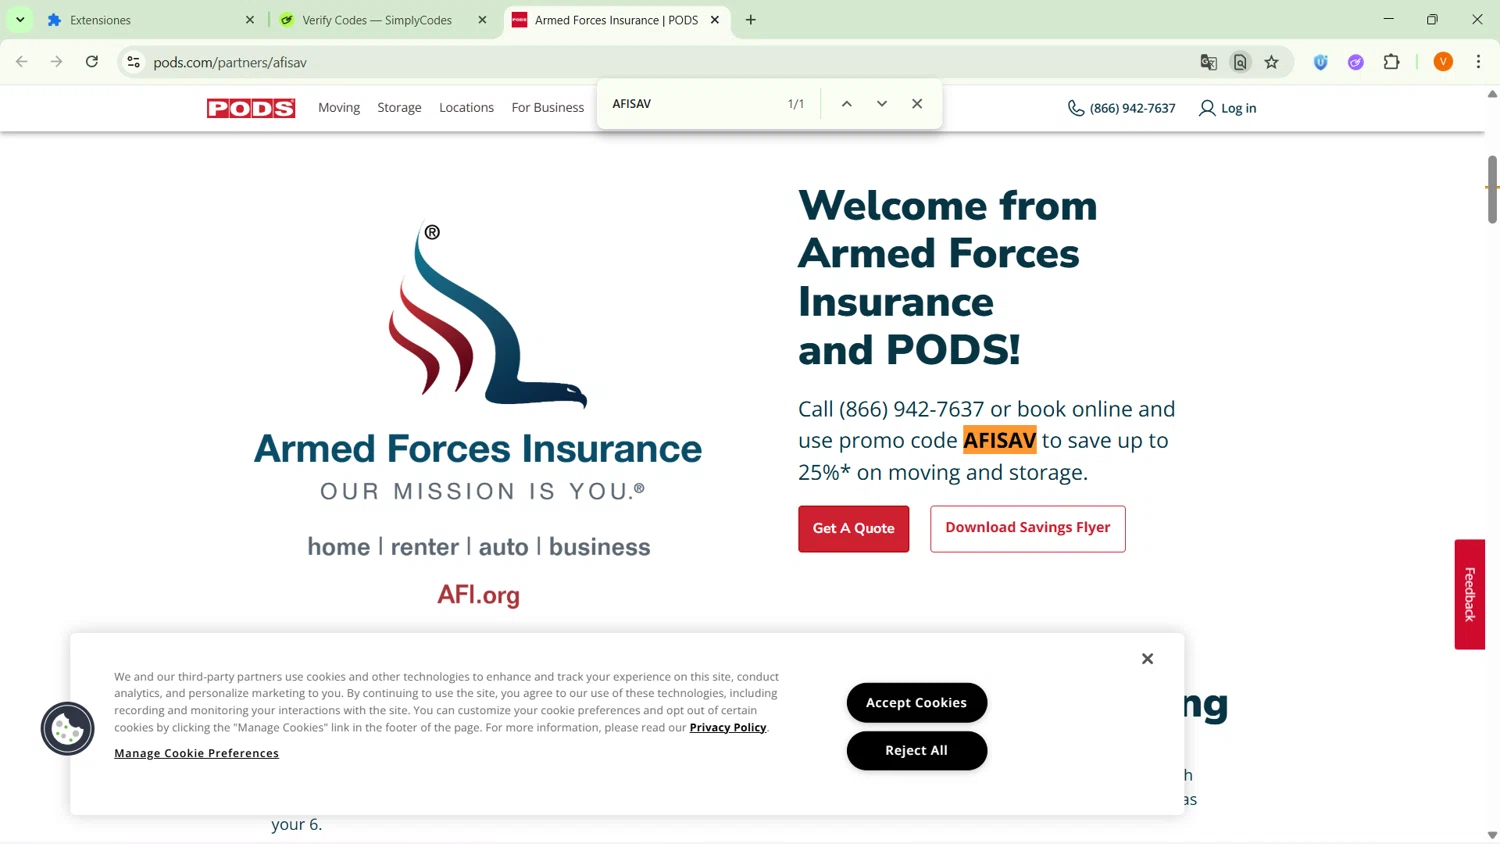The width and height of the screenshot is (1500, 844).
Task: Click the Log in link
Action: coord(1238,108)
